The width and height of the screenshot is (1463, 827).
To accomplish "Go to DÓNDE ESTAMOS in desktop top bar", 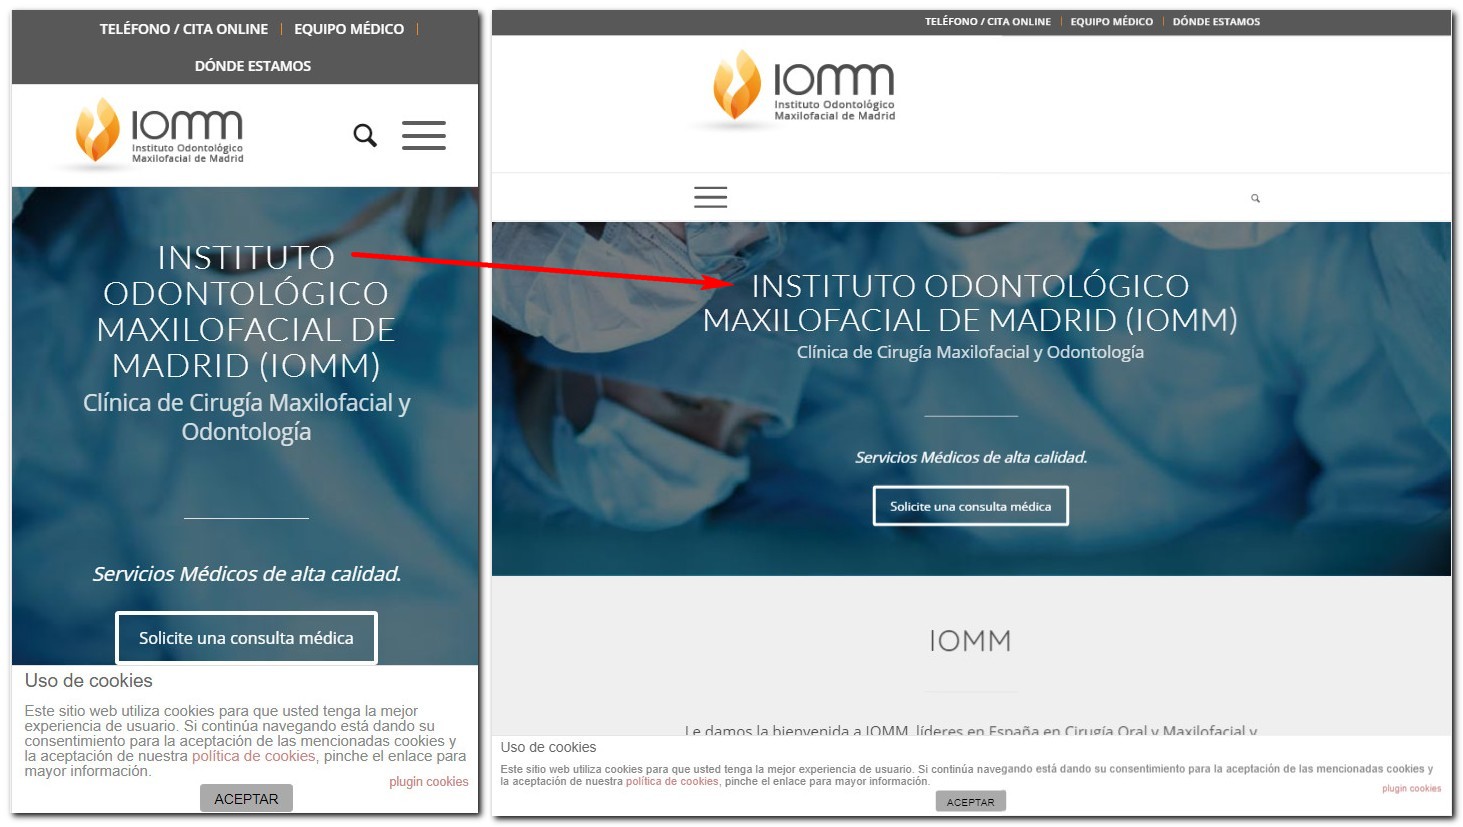I will pyautogui.click(x=1216, y=21).
